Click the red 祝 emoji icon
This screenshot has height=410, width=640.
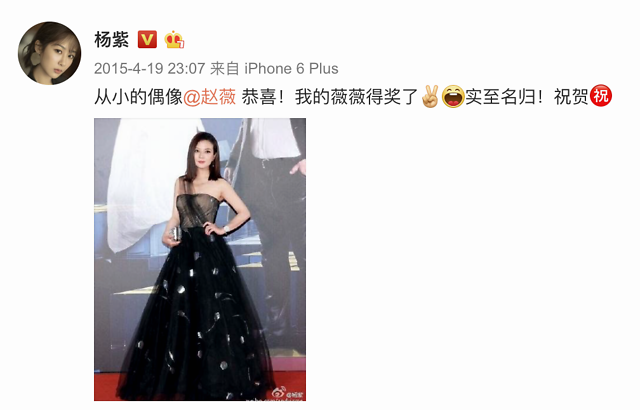(x=601, y=96)
